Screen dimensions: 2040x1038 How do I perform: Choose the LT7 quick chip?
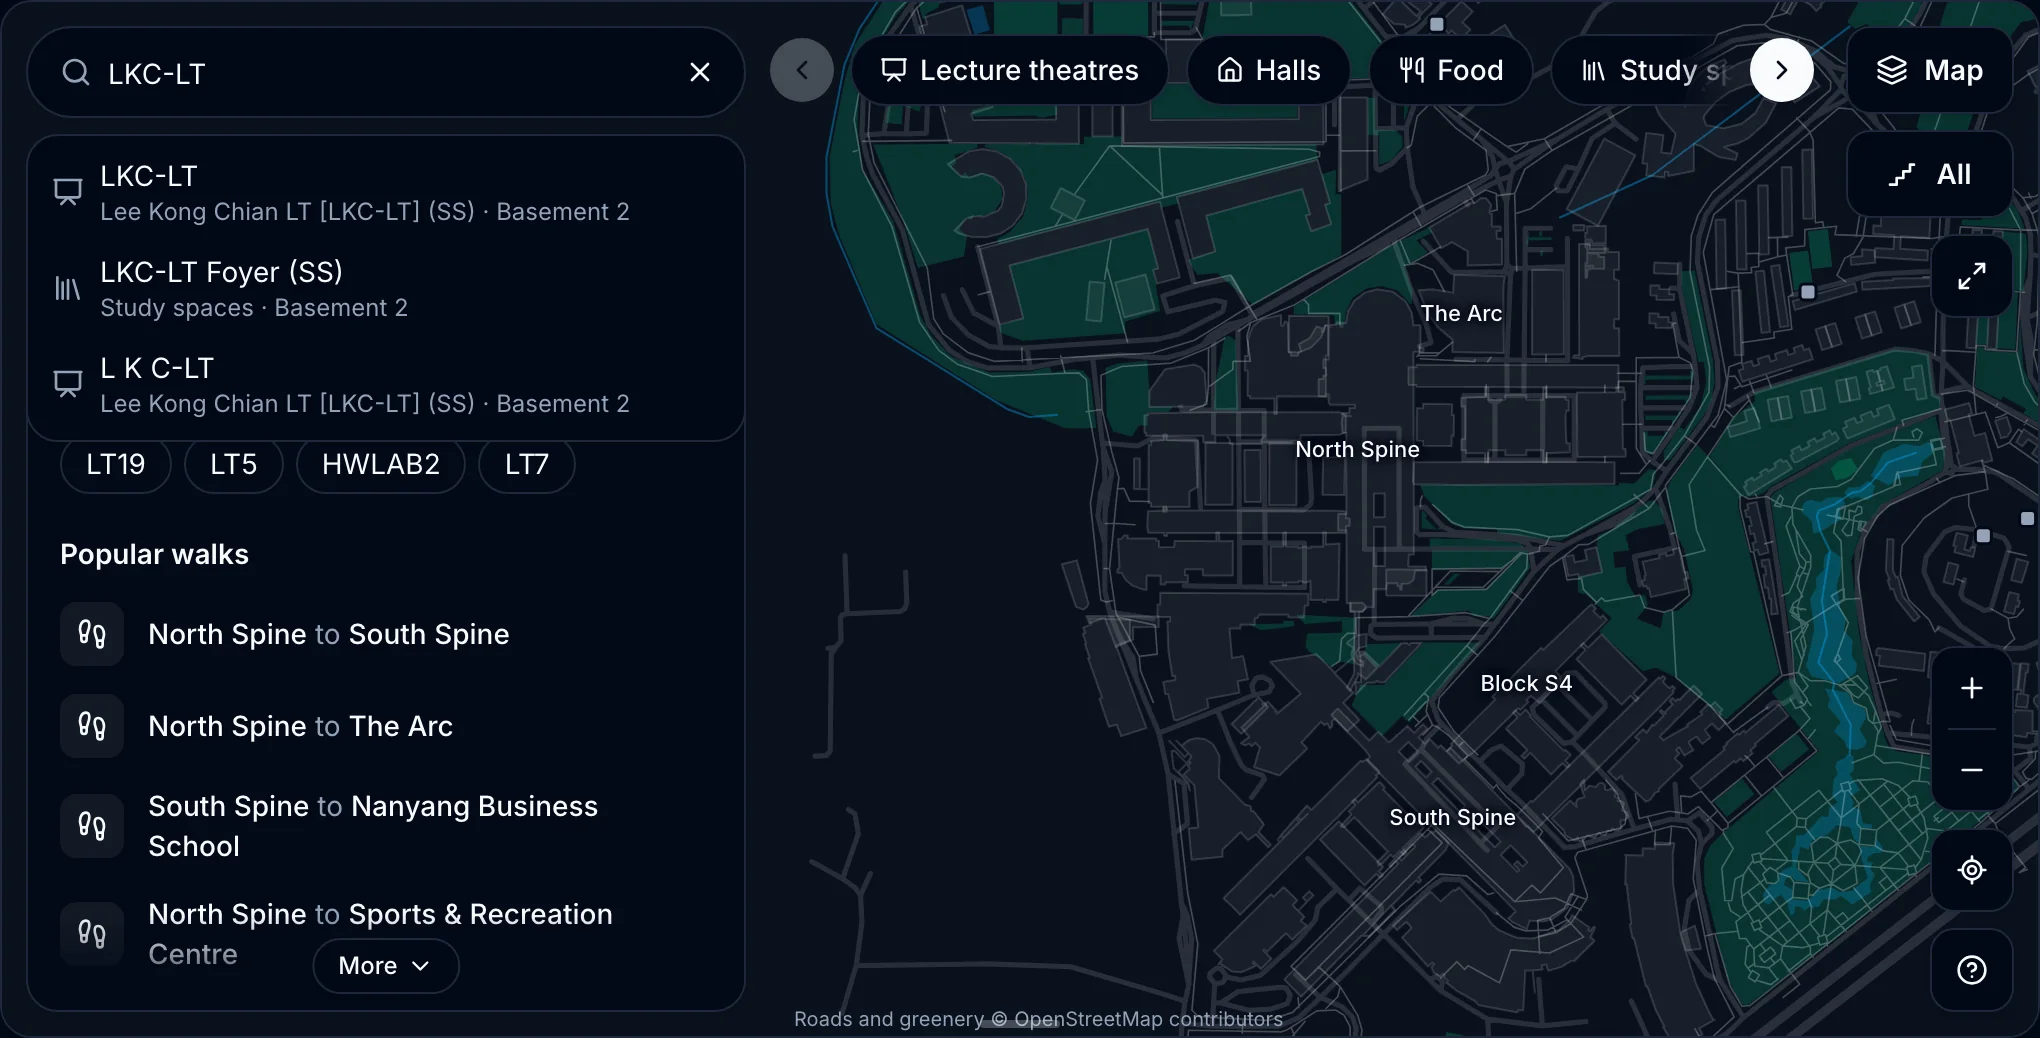coord(527,464)
